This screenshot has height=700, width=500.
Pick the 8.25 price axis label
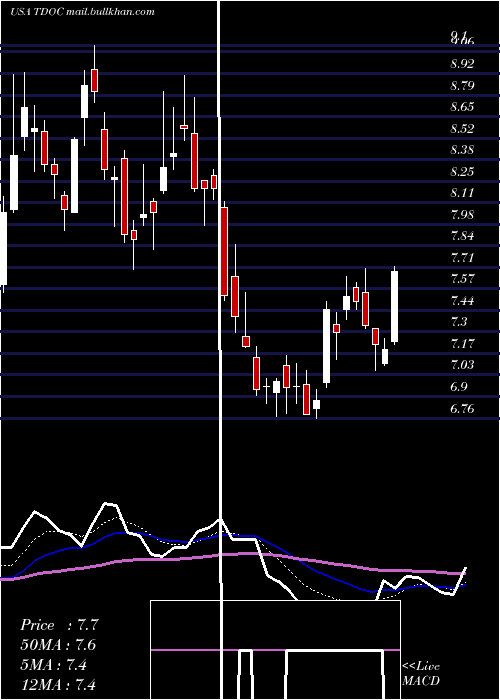[x=462, y=171]
